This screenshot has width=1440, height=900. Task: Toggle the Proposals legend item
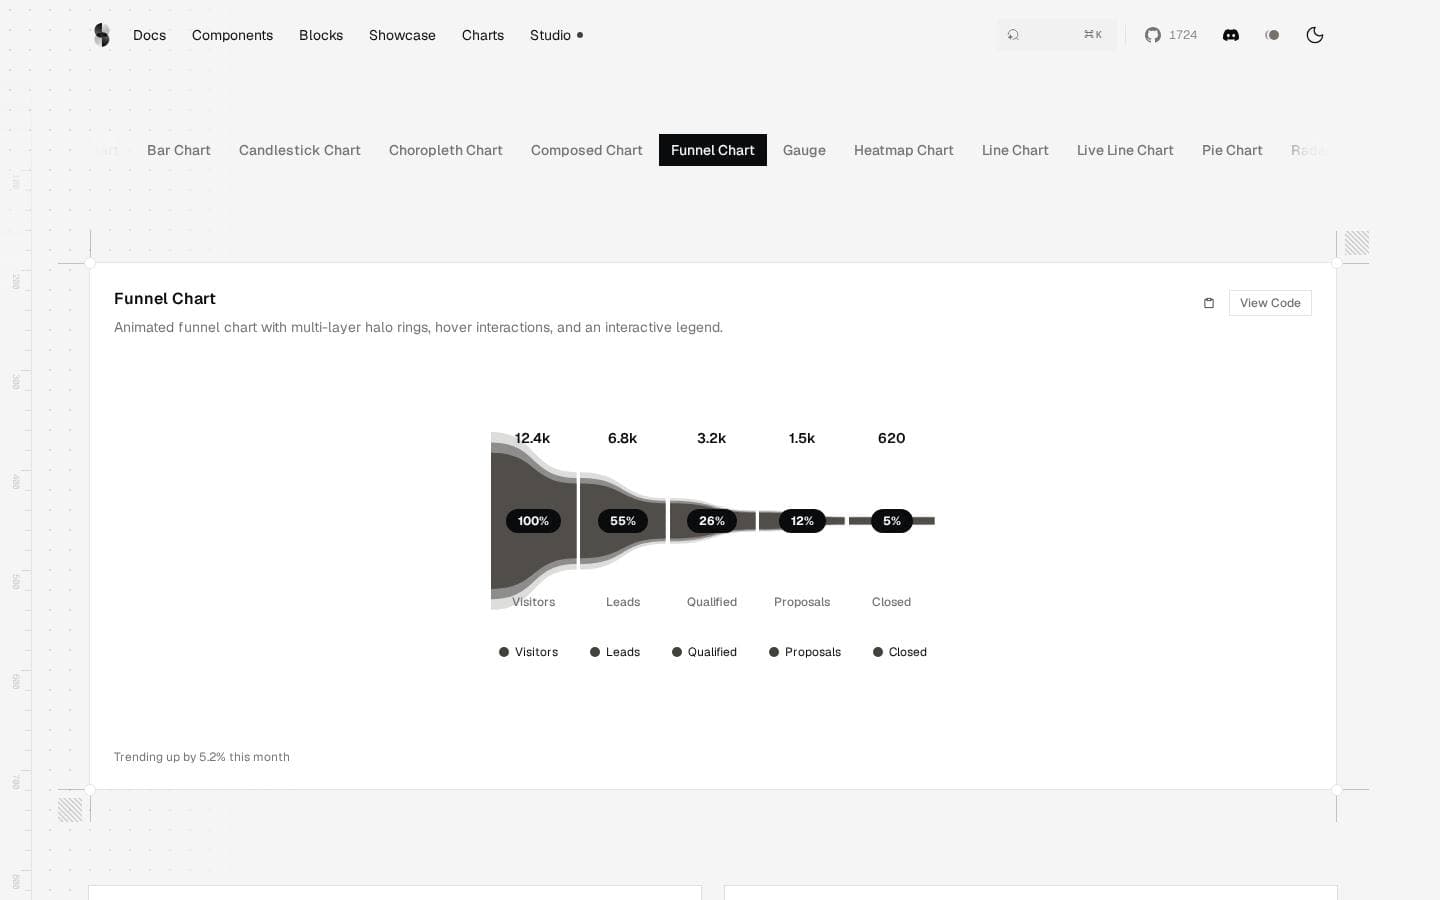point(805,652)
